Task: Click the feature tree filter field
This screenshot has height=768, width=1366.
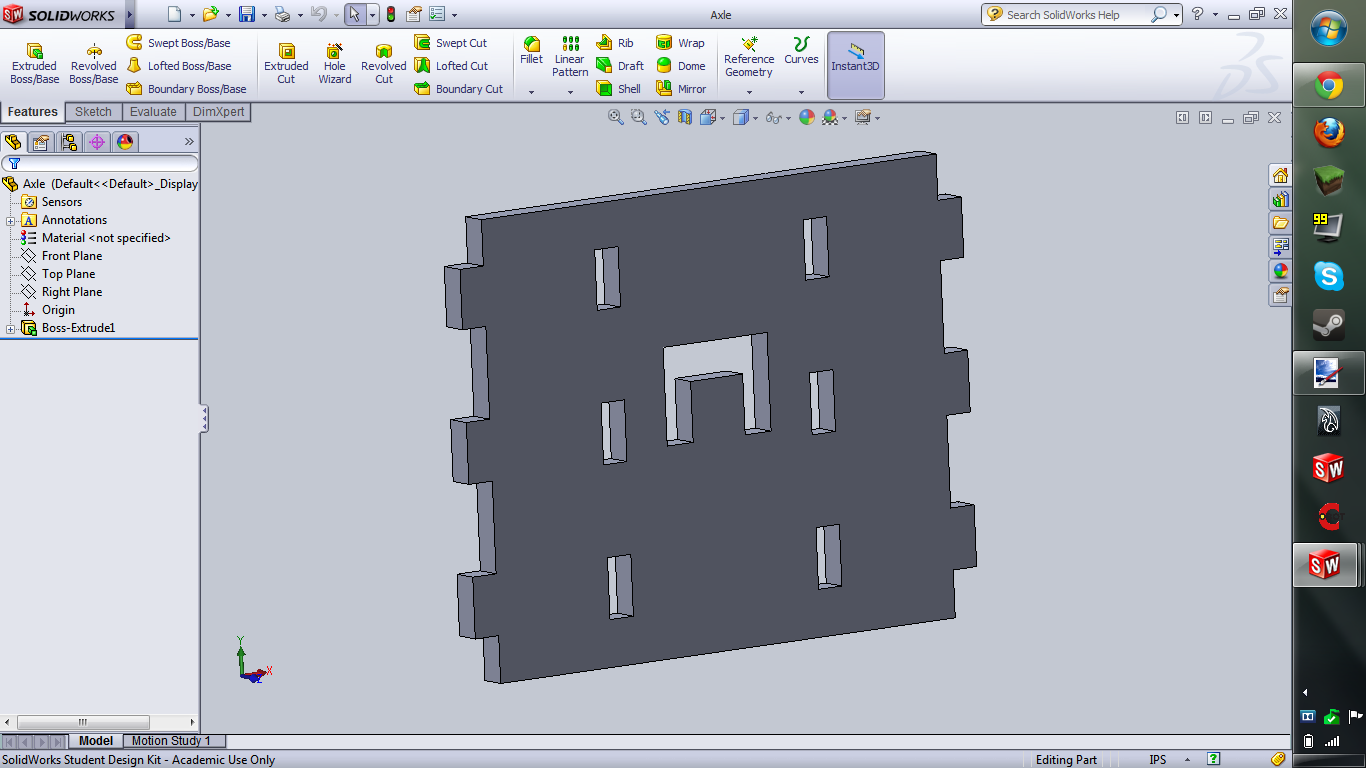Action: pos(100,163)
